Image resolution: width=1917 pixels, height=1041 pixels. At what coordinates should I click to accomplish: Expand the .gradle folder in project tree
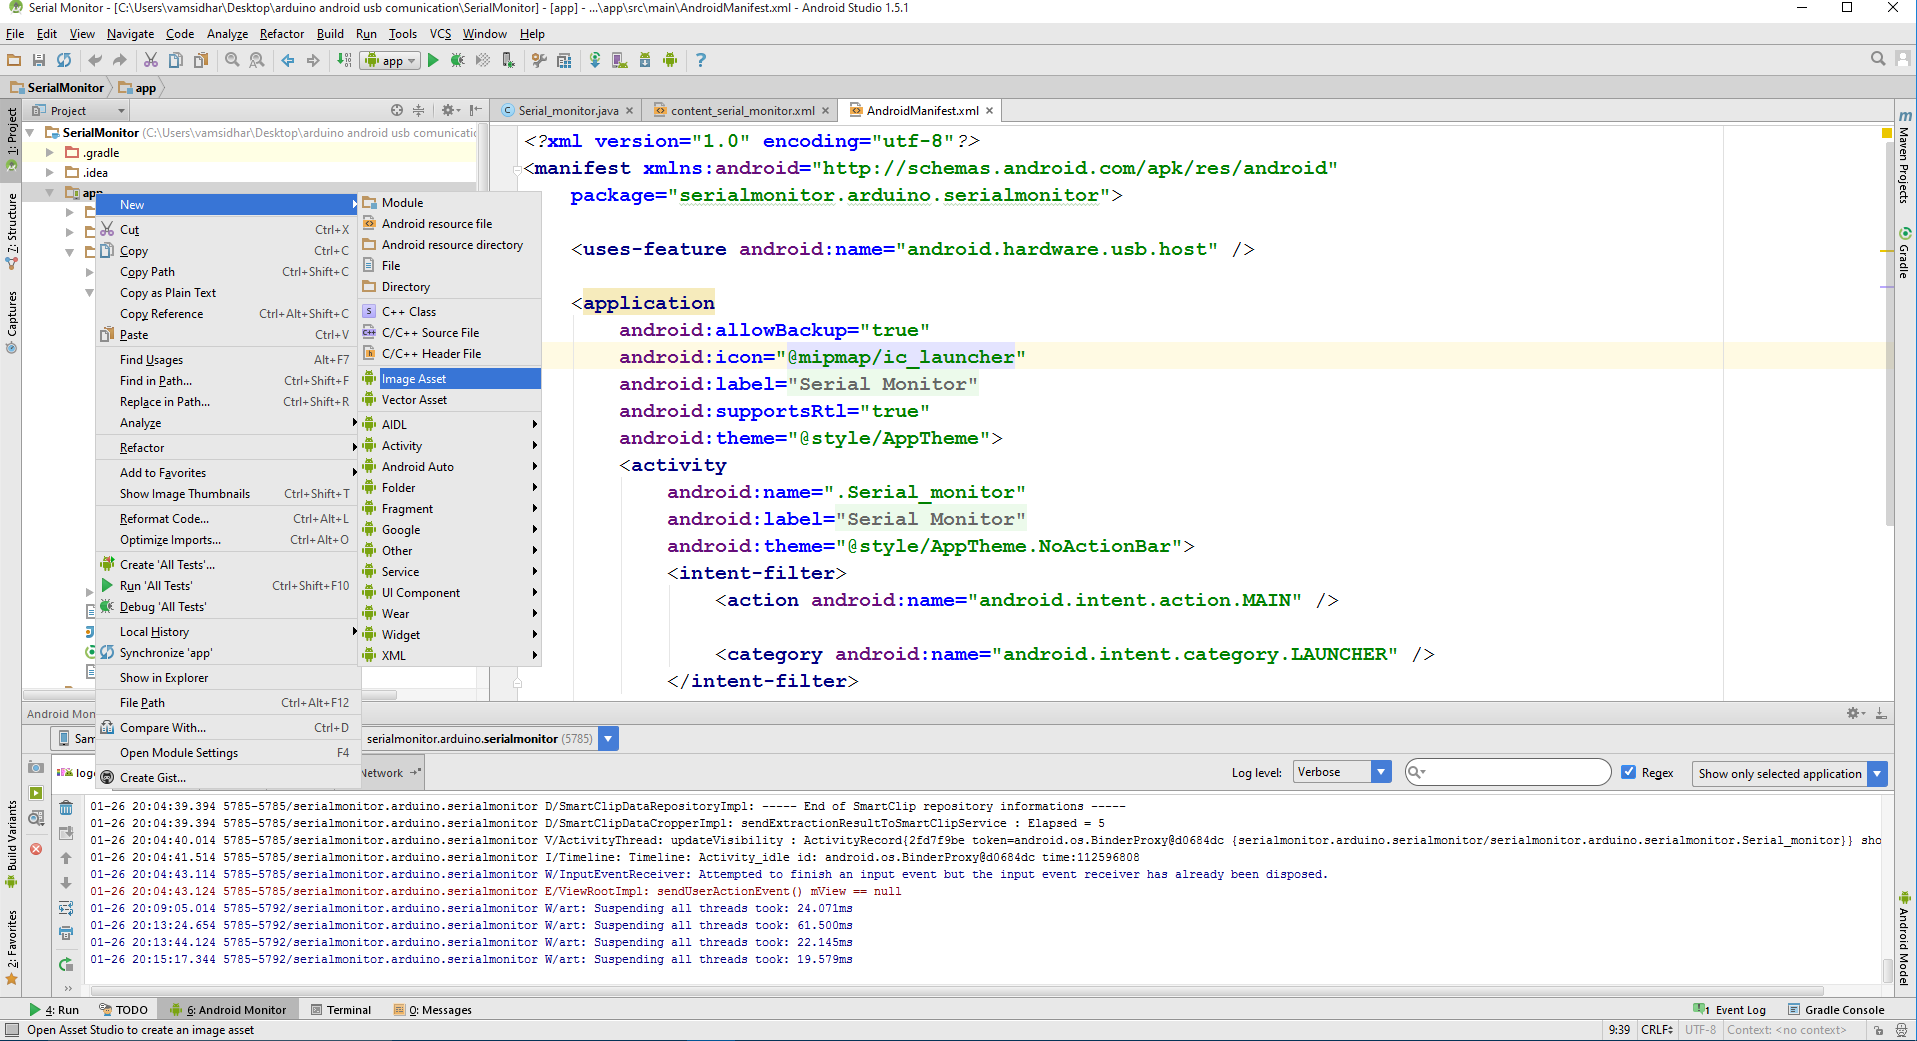[50, 153]
